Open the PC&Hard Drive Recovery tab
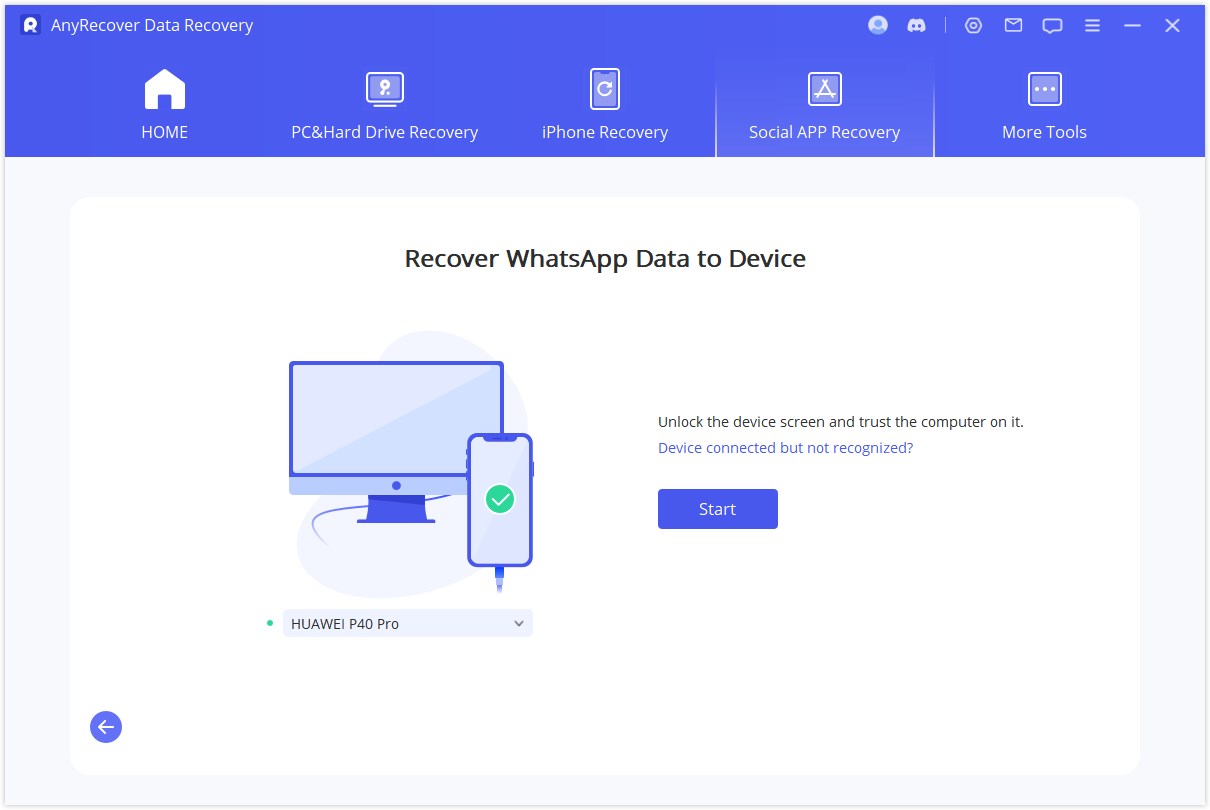The width and height of the screenshot is (1210, 810). 384,131
